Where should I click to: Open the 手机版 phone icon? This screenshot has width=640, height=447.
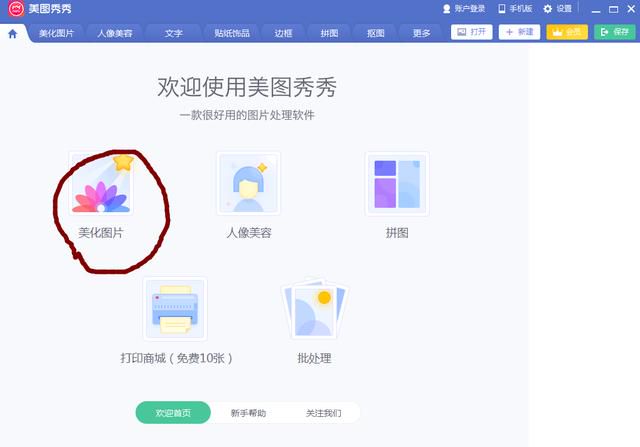click(502, 9)
